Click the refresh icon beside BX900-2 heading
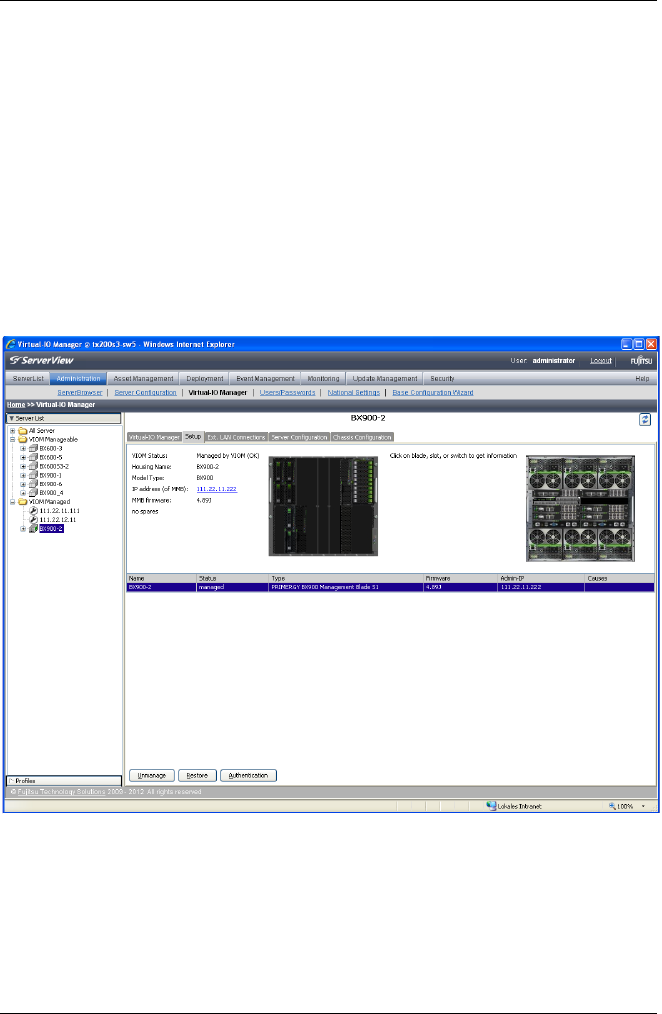The width and height of the screenshot is (662, 1014). pos(645,420)
